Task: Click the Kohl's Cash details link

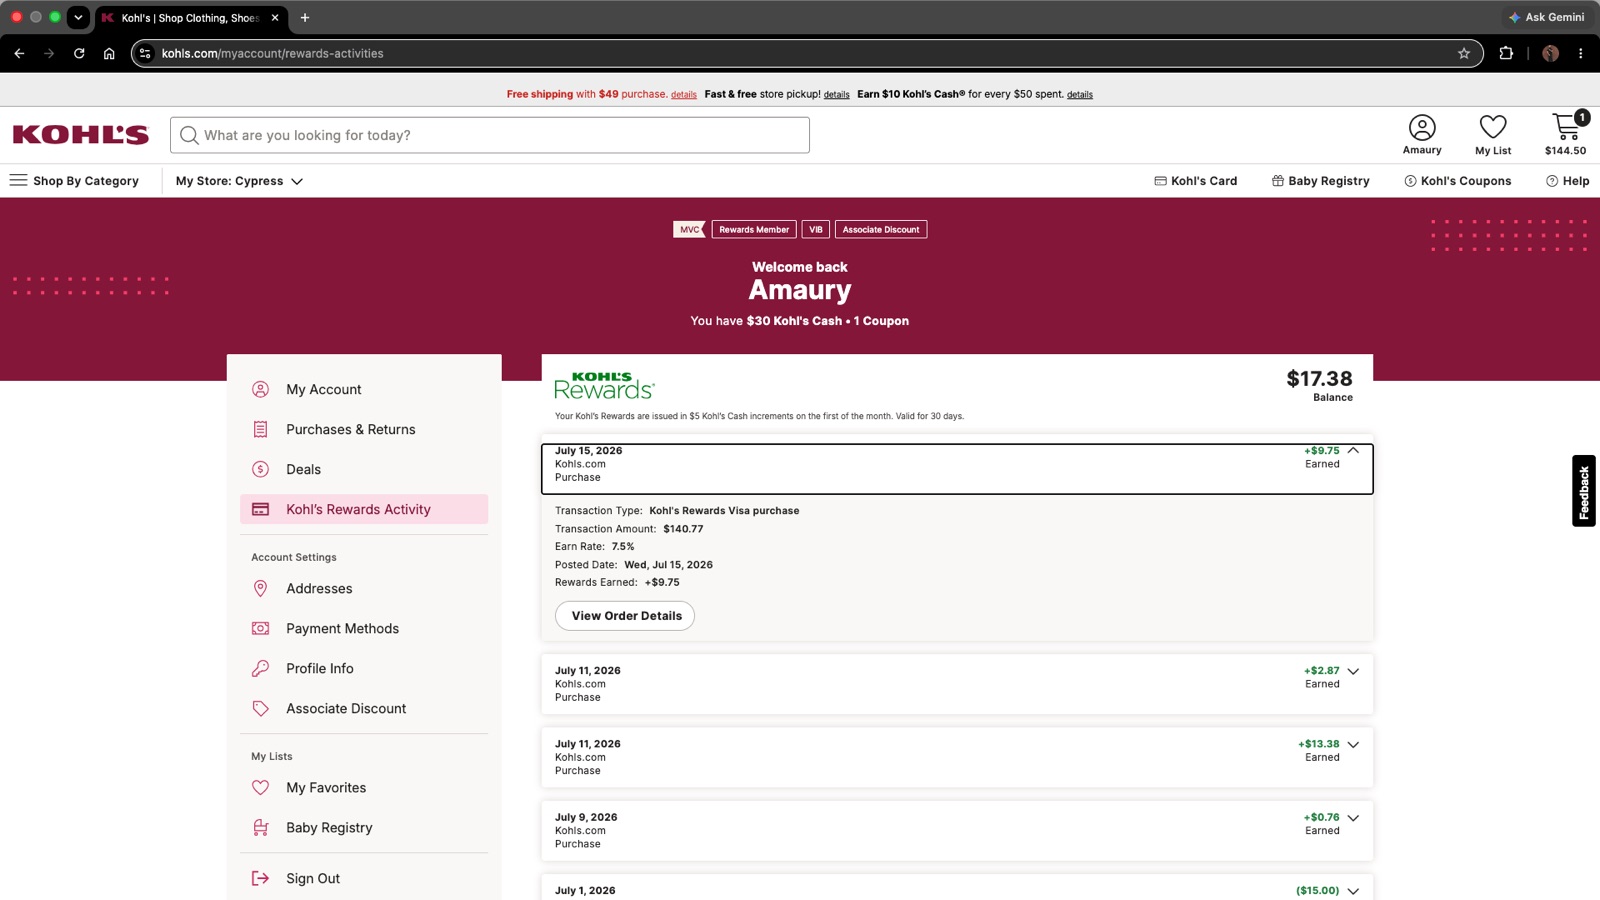Action: (1080, 95)
